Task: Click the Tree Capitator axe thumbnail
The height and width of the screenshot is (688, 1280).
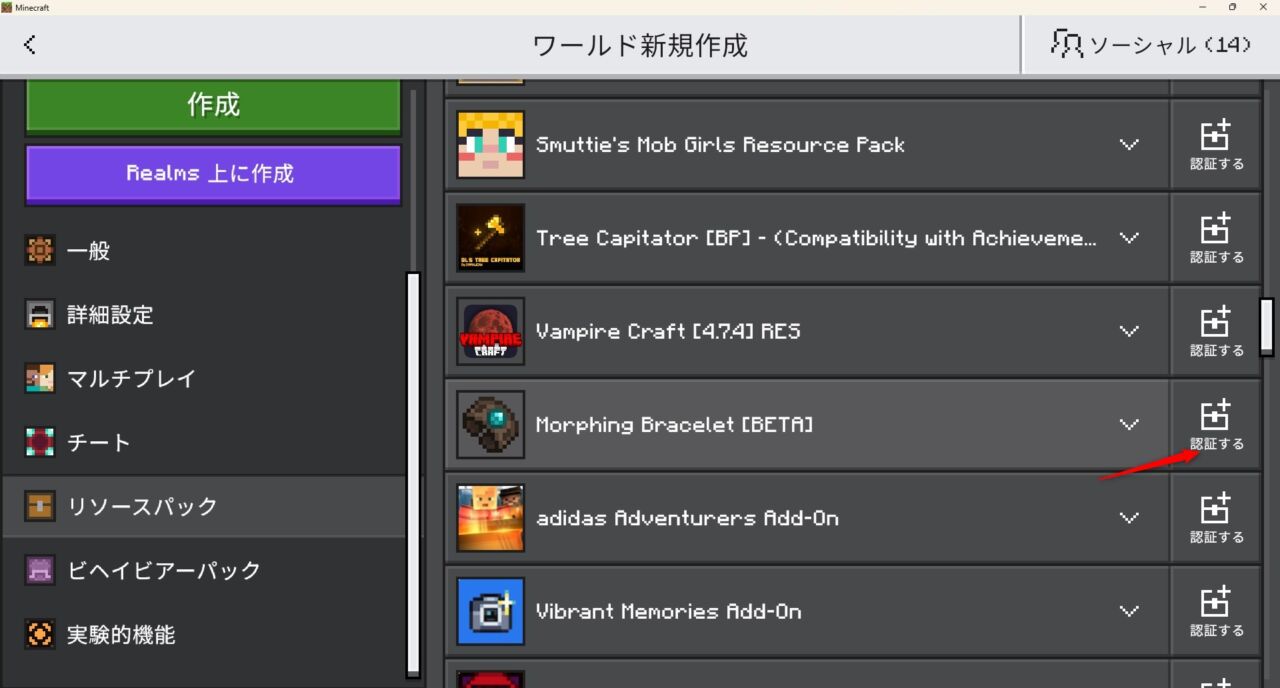Action: pos(491,238)
